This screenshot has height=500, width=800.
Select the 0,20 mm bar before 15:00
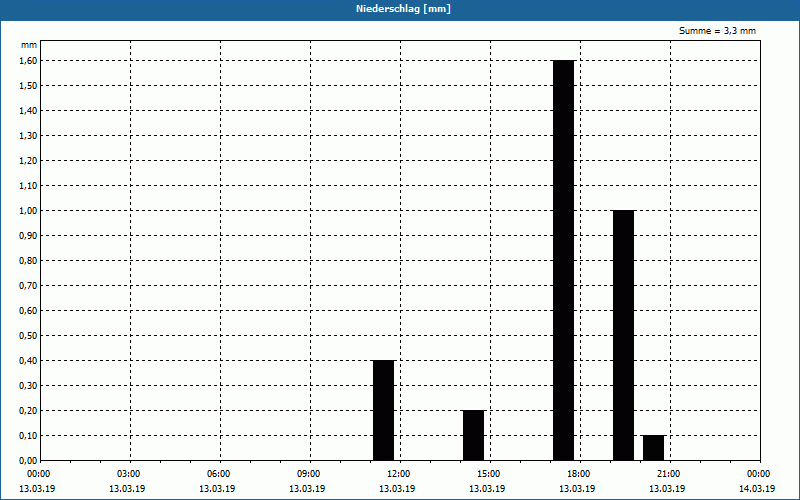[x=473, y=435]
